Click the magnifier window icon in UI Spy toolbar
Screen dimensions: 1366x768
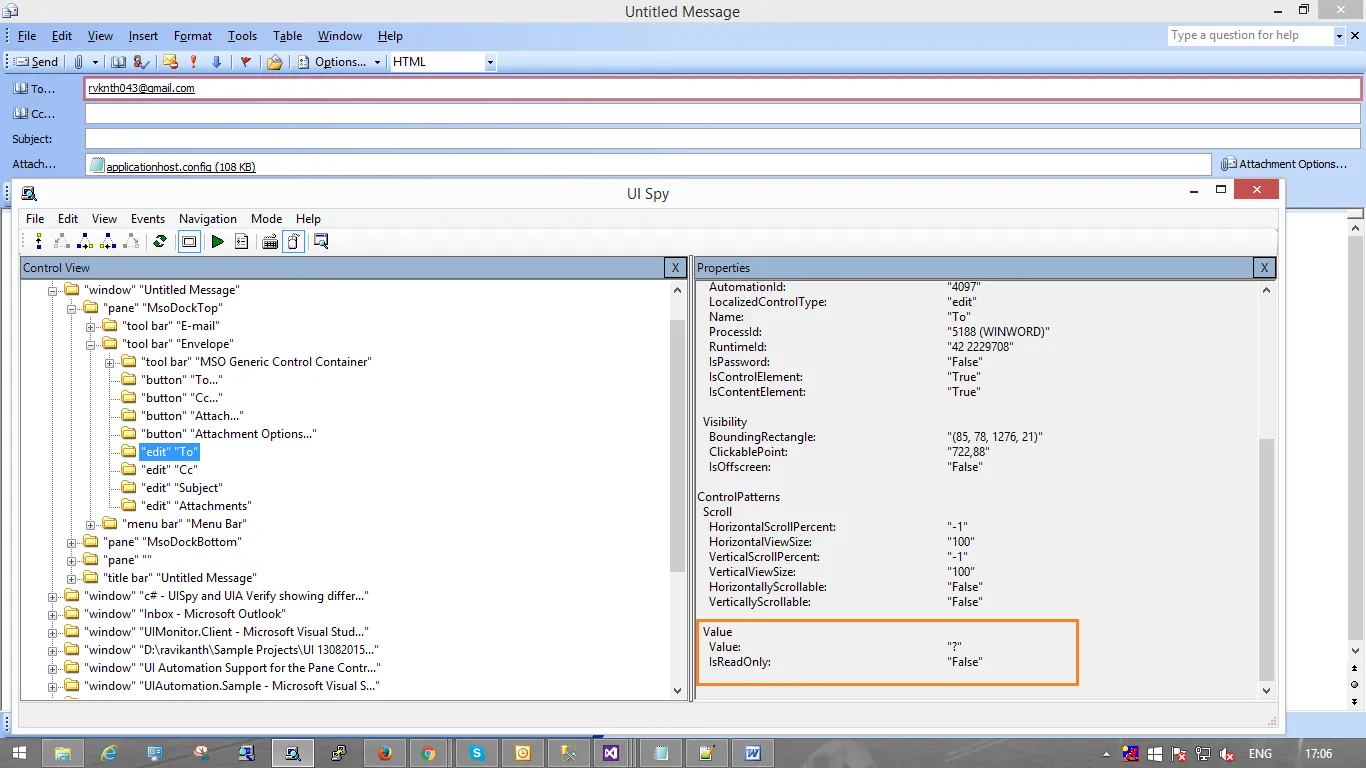(x=321, y=241)
